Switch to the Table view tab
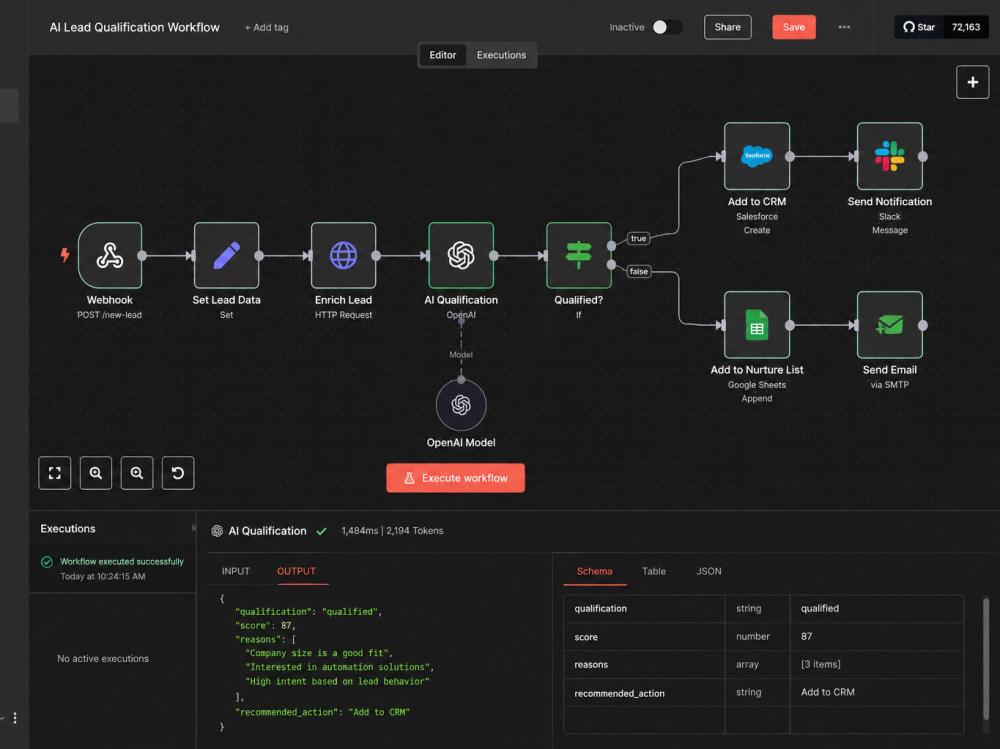The image size is (1000, 749). (654, 571)
